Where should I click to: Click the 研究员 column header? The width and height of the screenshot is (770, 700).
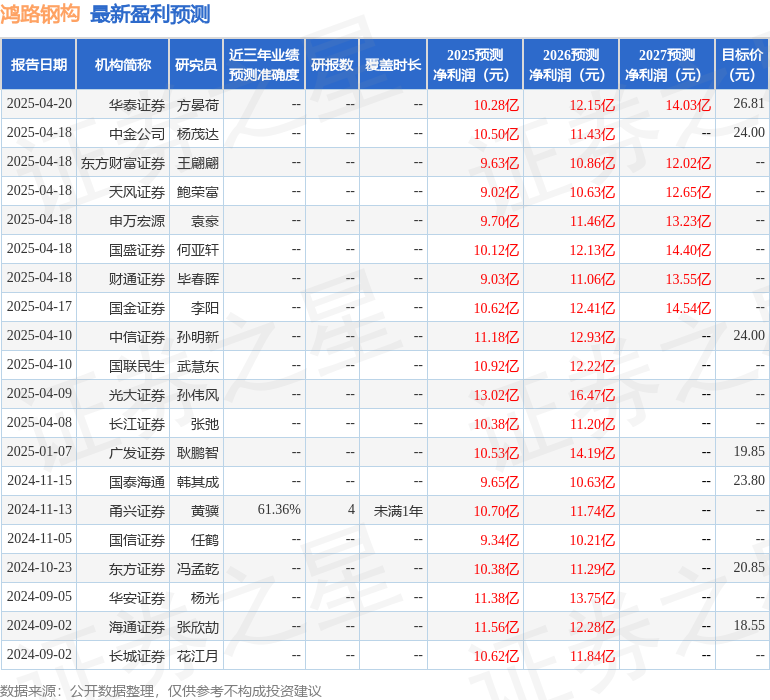click(196, 65)
